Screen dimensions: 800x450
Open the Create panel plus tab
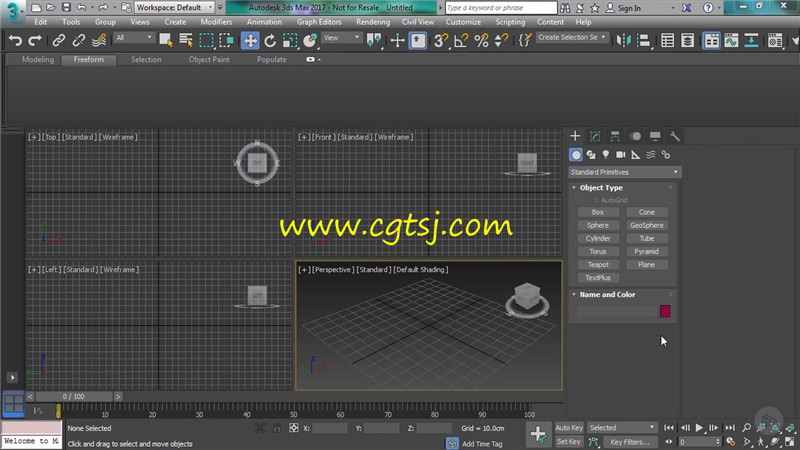point(575,136)
